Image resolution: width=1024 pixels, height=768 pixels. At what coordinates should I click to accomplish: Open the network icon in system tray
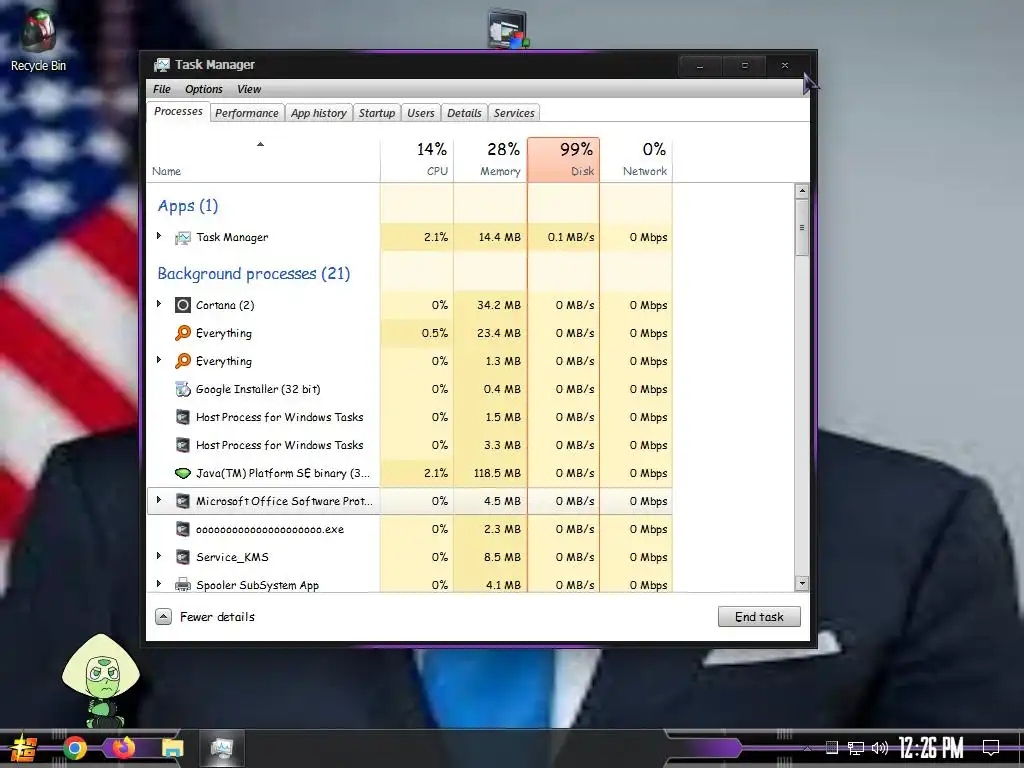click(856, 748)
